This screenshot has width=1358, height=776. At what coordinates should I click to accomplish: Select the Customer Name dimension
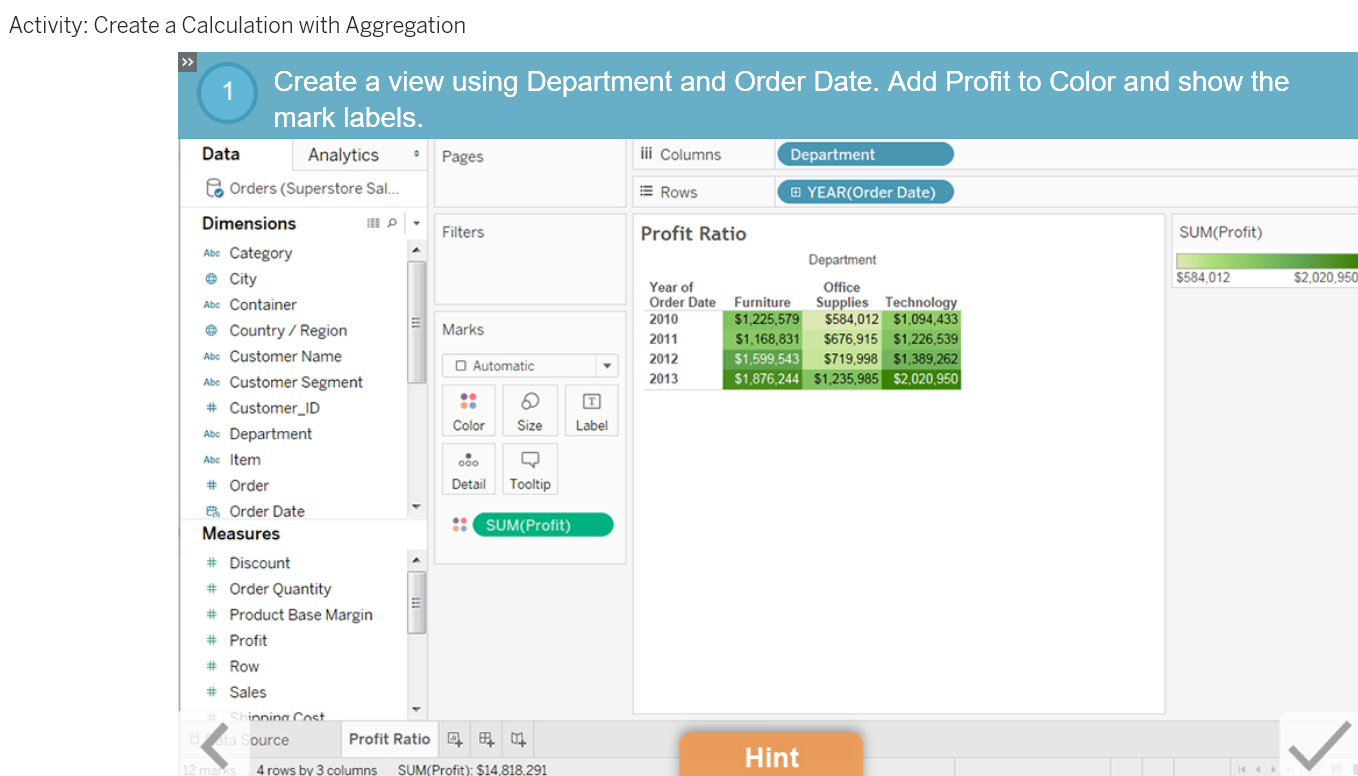pyautogui.click(x=285, y=356)
